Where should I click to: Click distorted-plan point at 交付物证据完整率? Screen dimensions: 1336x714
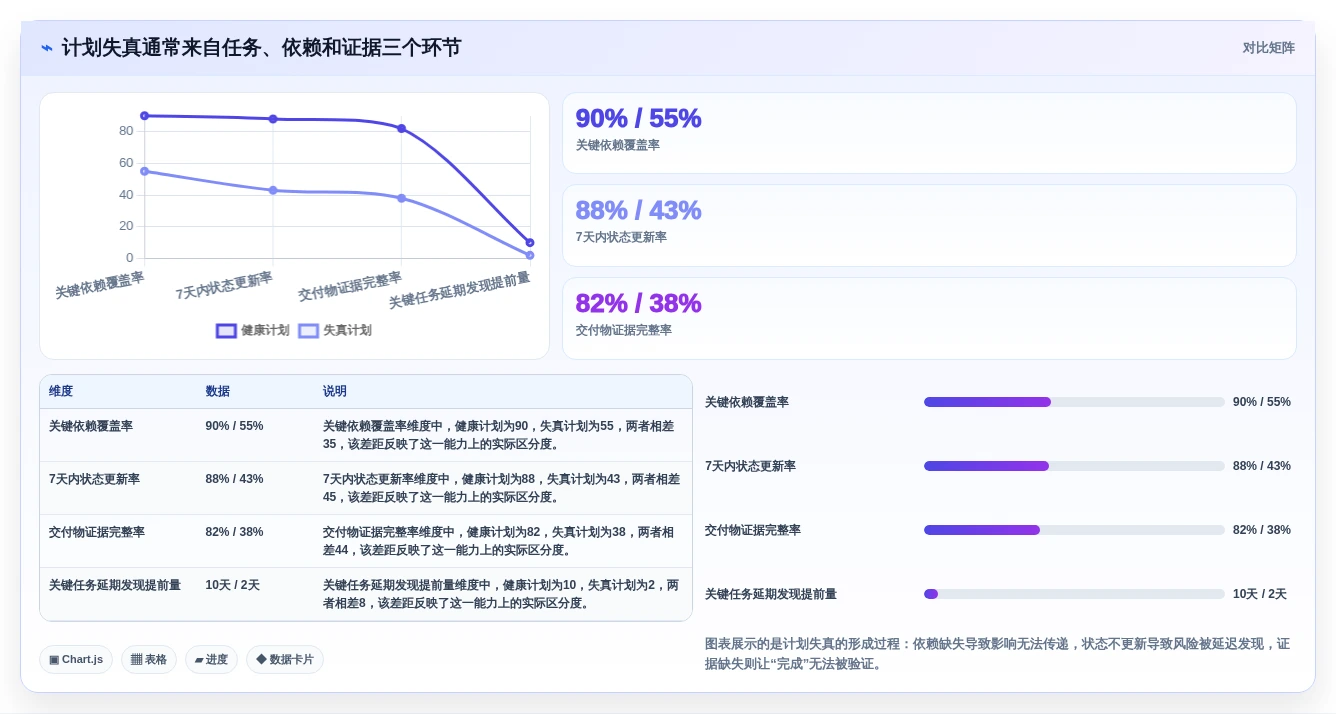[401, 198]
